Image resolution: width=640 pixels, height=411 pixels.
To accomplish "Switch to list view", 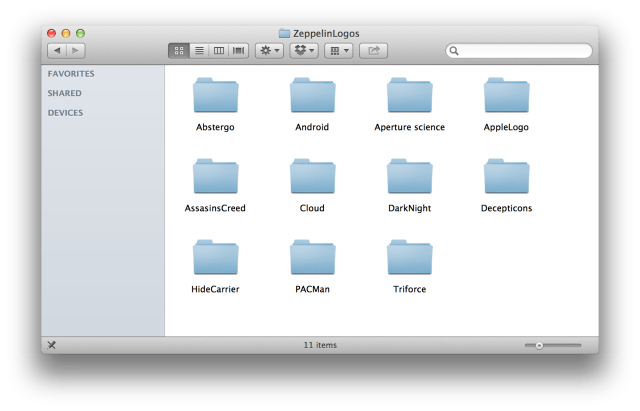I will pos(199,51).
